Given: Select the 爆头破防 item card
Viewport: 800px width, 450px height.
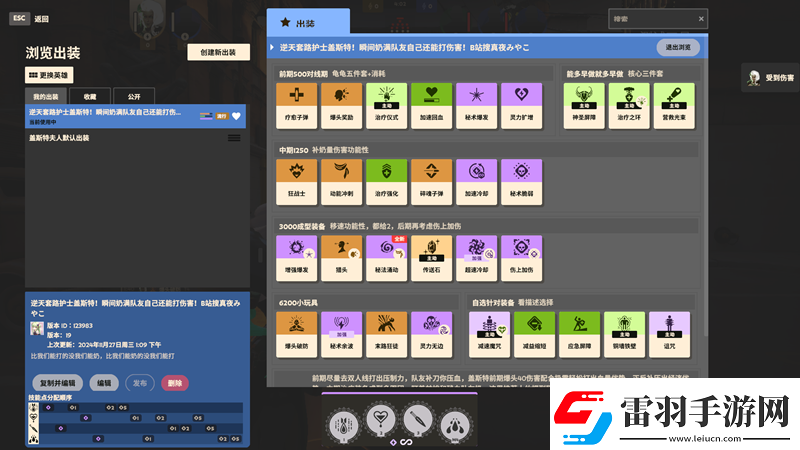Looking at the screenshot, I should point(296,335).
